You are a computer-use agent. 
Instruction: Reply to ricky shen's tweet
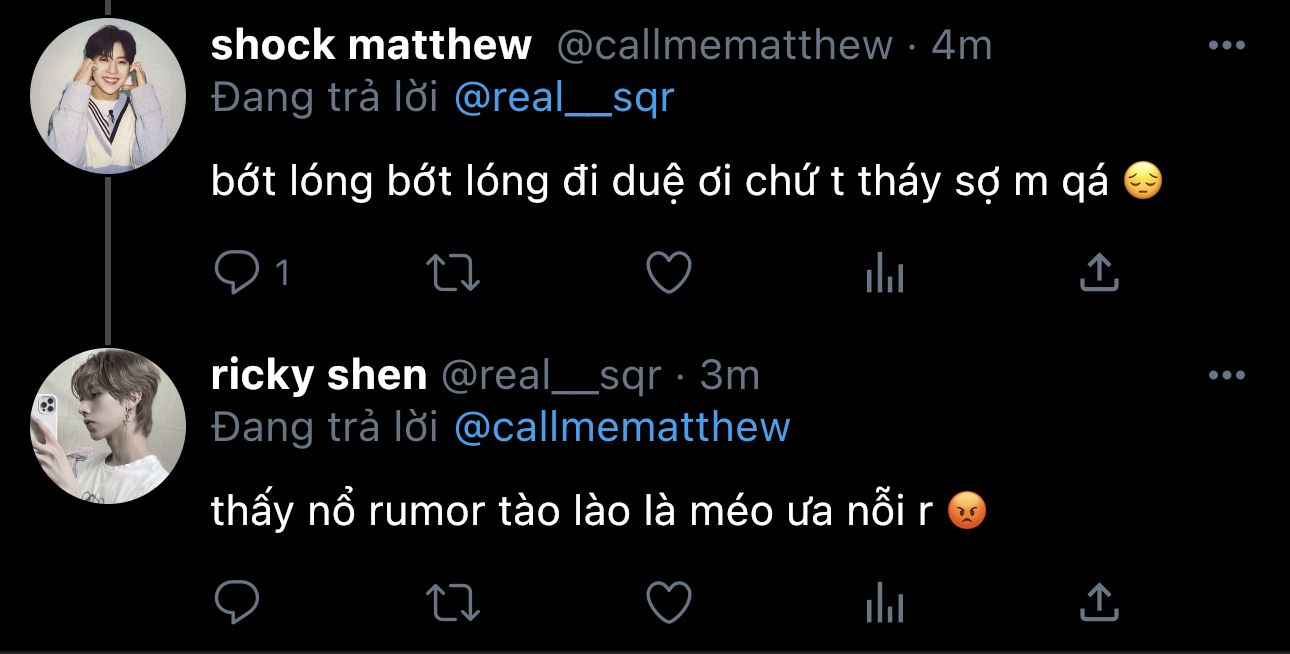pos(237,602)
